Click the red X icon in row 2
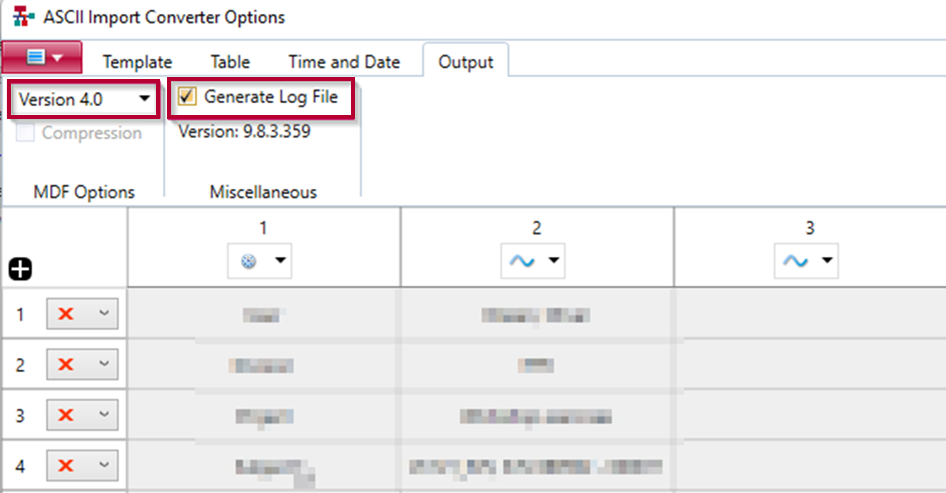946x493 pixels. [66, 364]
